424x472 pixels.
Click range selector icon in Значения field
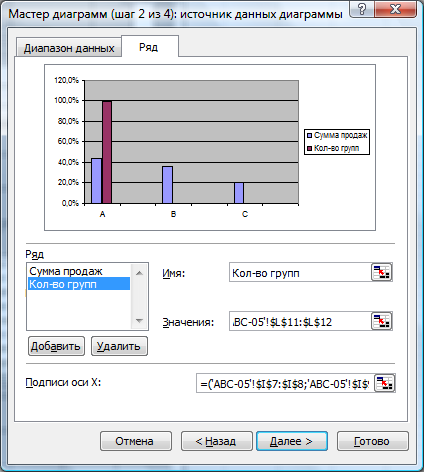tap(381, 321)
